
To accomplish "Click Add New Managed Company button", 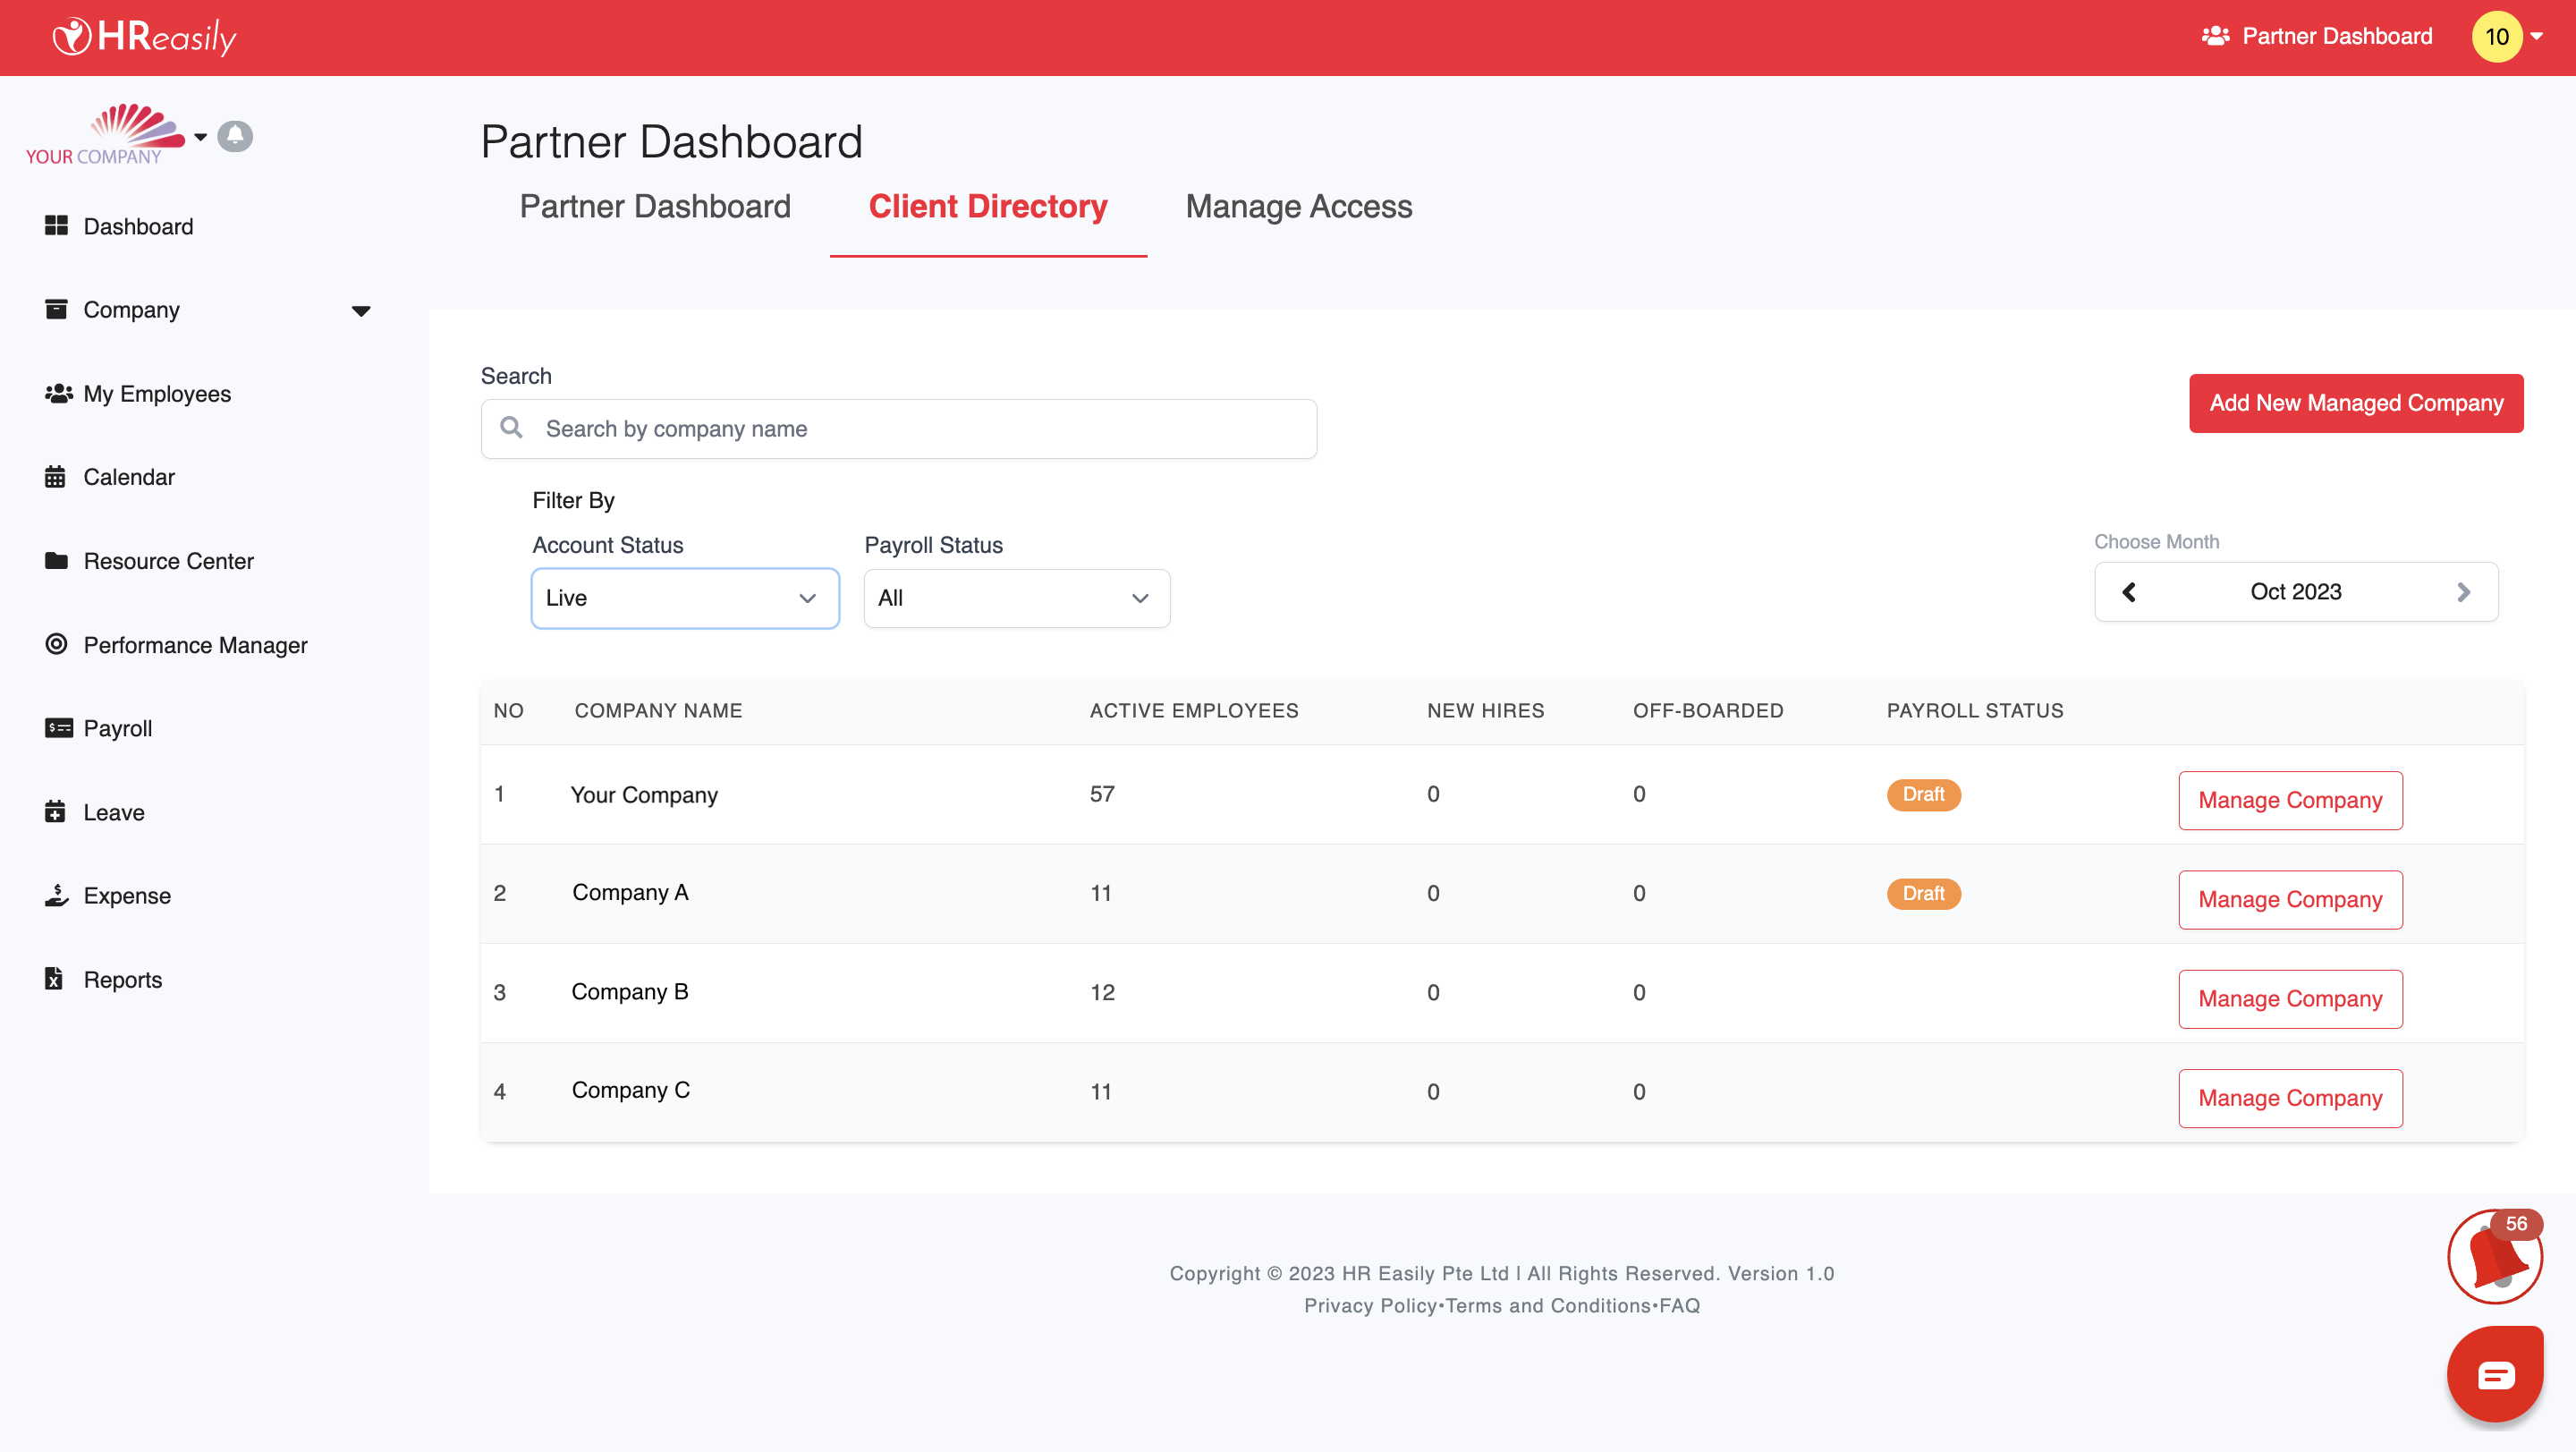I will [2355, 403].
